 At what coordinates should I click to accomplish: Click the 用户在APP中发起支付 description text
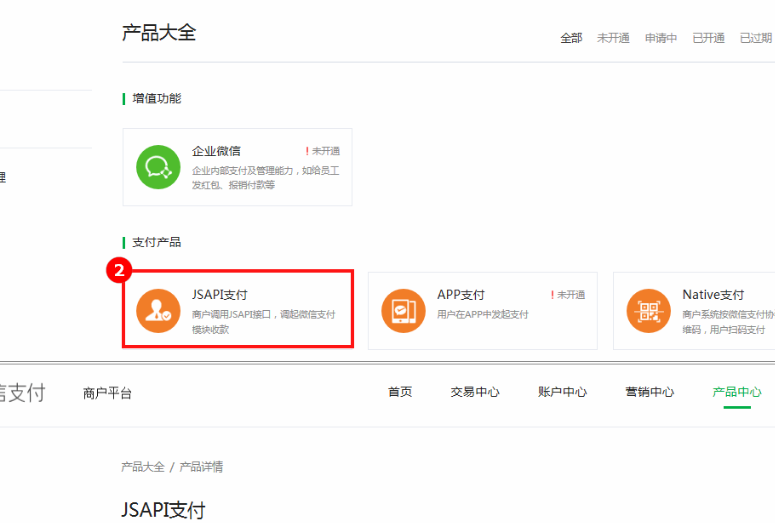coord(483,314)
